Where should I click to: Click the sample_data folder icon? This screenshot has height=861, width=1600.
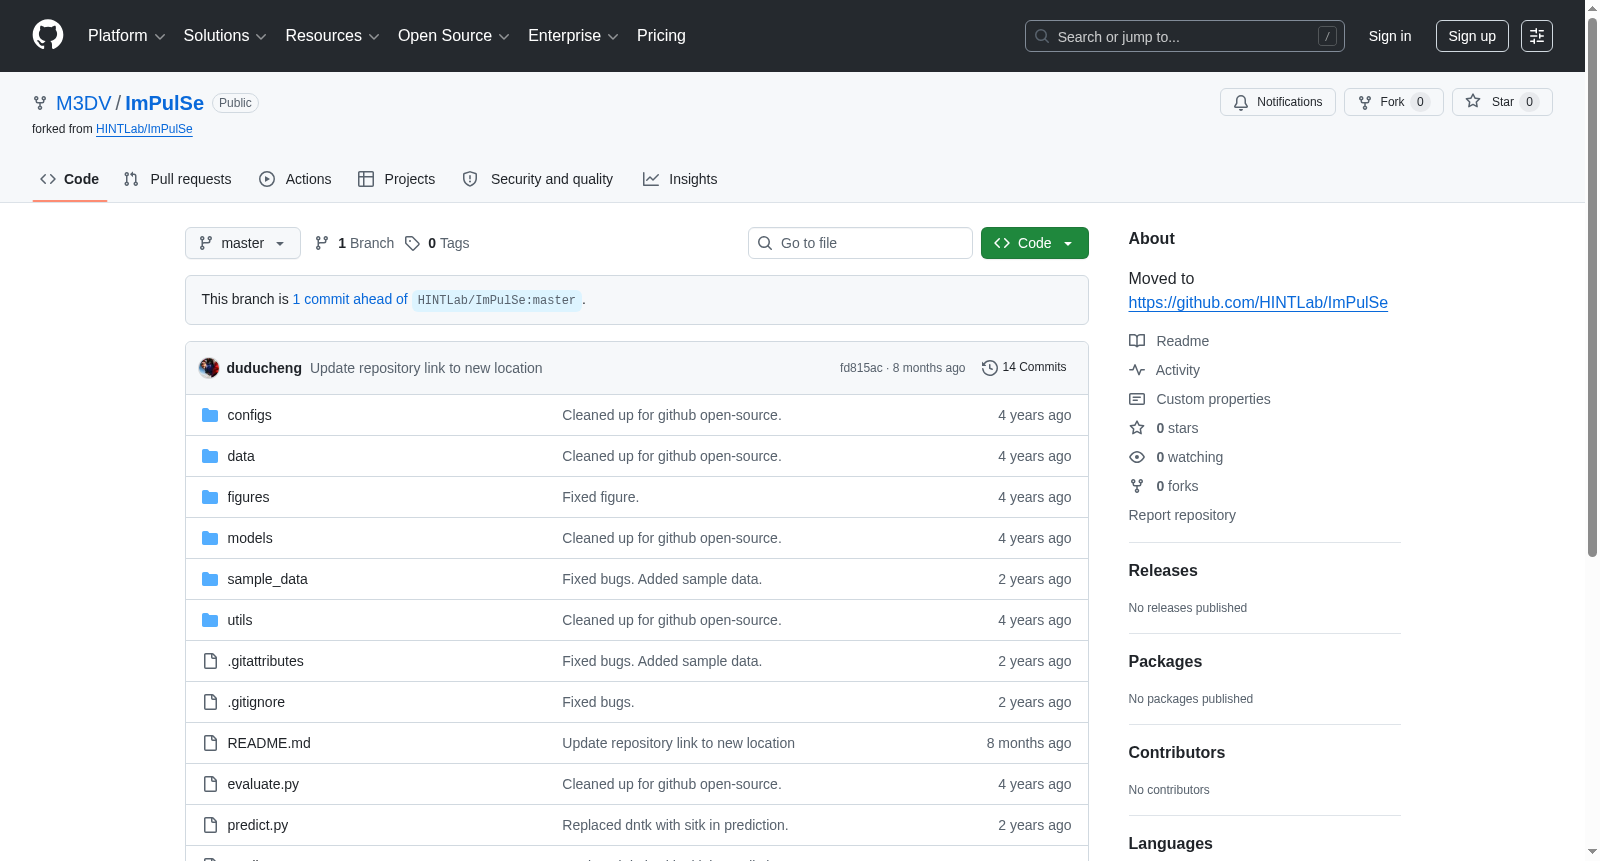pos(210,579)
